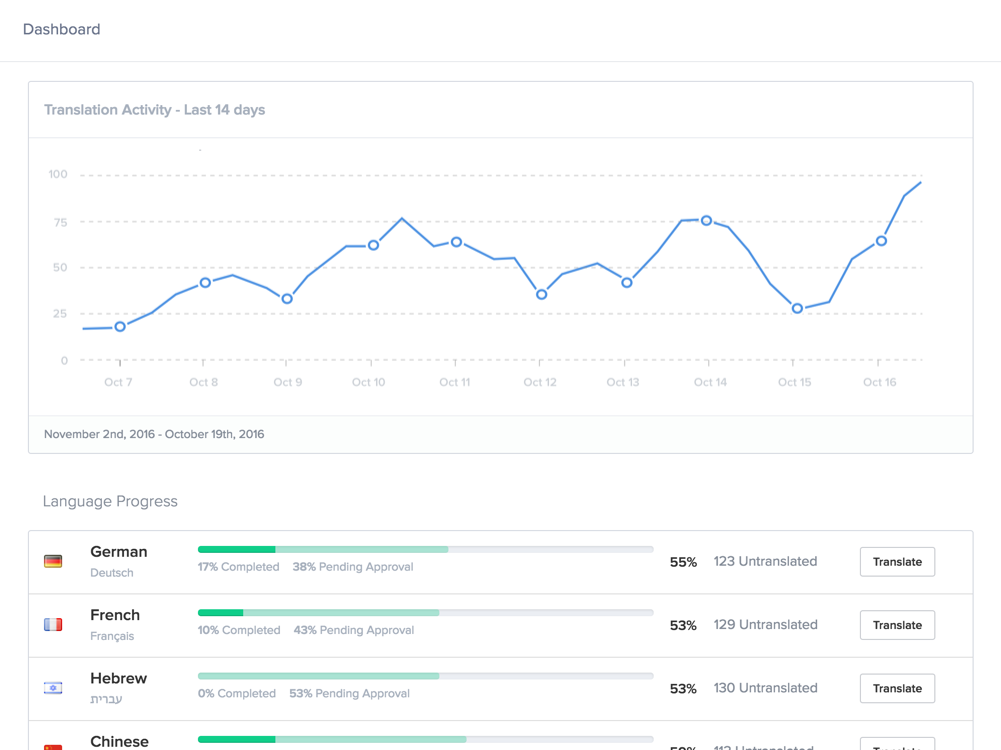Click the Oct 12 data point circle

[x=541, y=295]
